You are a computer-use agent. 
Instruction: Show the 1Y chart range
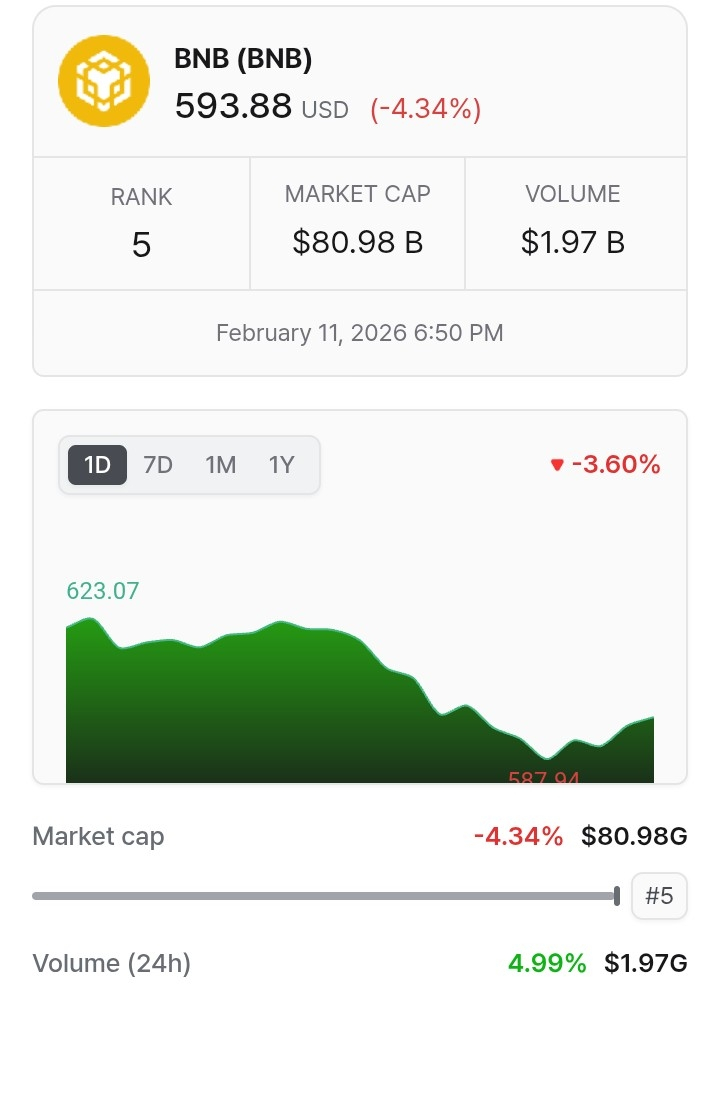[x=282, y=465]
